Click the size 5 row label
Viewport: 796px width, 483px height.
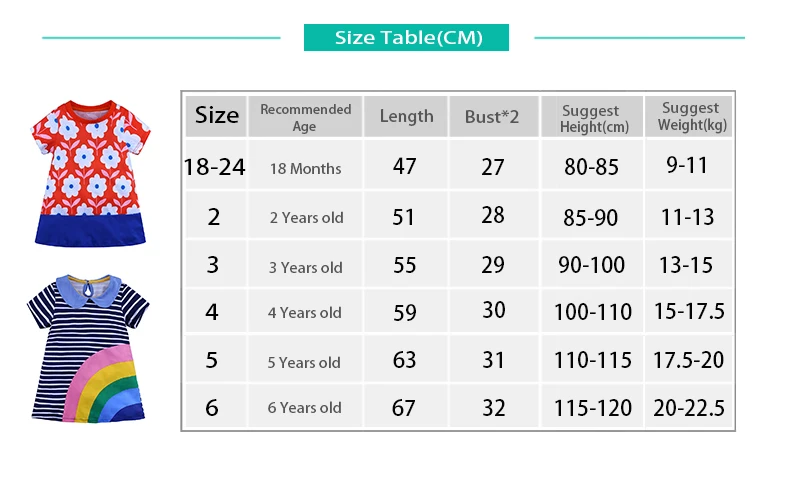point(213,360)
